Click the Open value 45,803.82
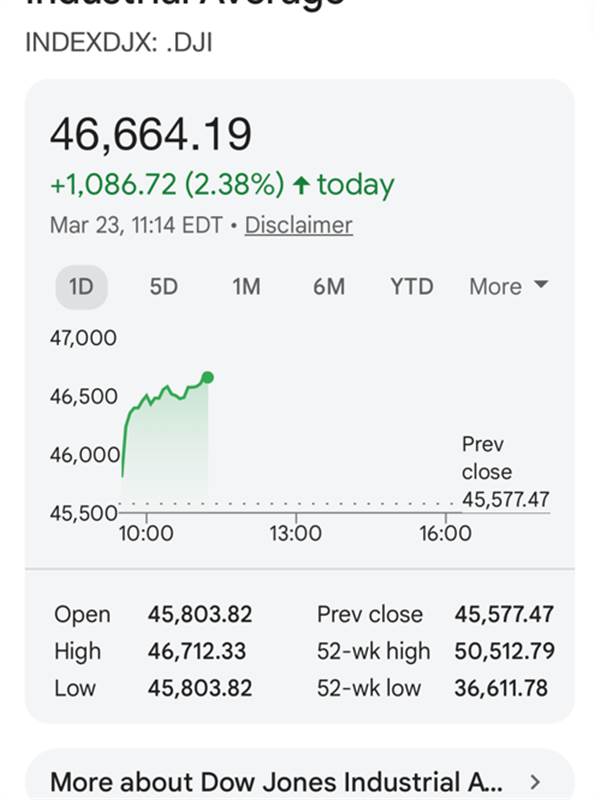 200,614
